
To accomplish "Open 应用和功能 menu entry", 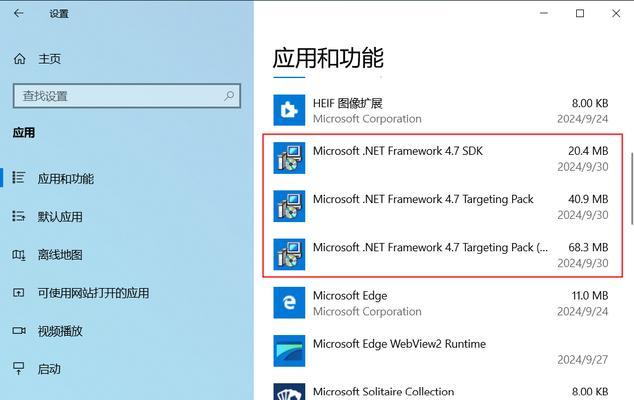I will click(66, 178).
